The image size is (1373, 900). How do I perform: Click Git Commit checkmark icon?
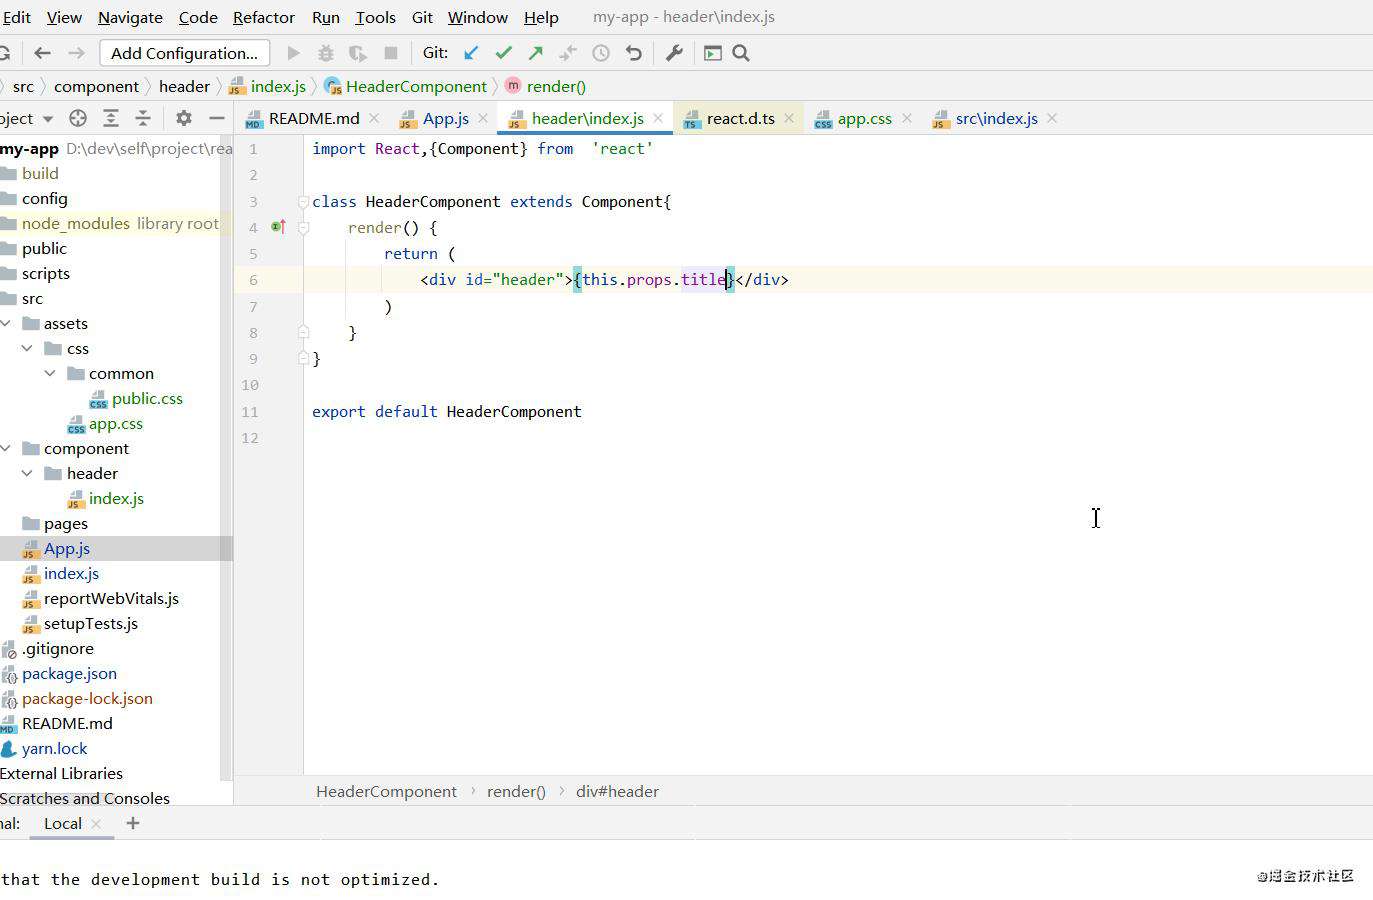click(x=503, y=53)
